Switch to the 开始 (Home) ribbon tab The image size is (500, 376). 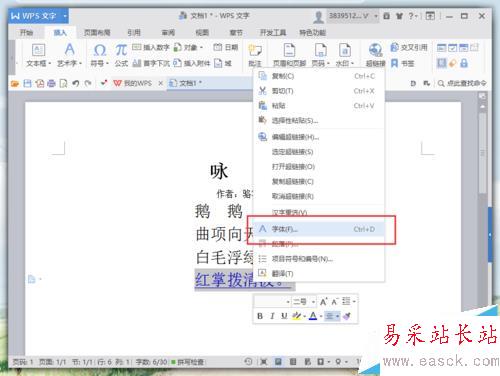pos(26,33)
